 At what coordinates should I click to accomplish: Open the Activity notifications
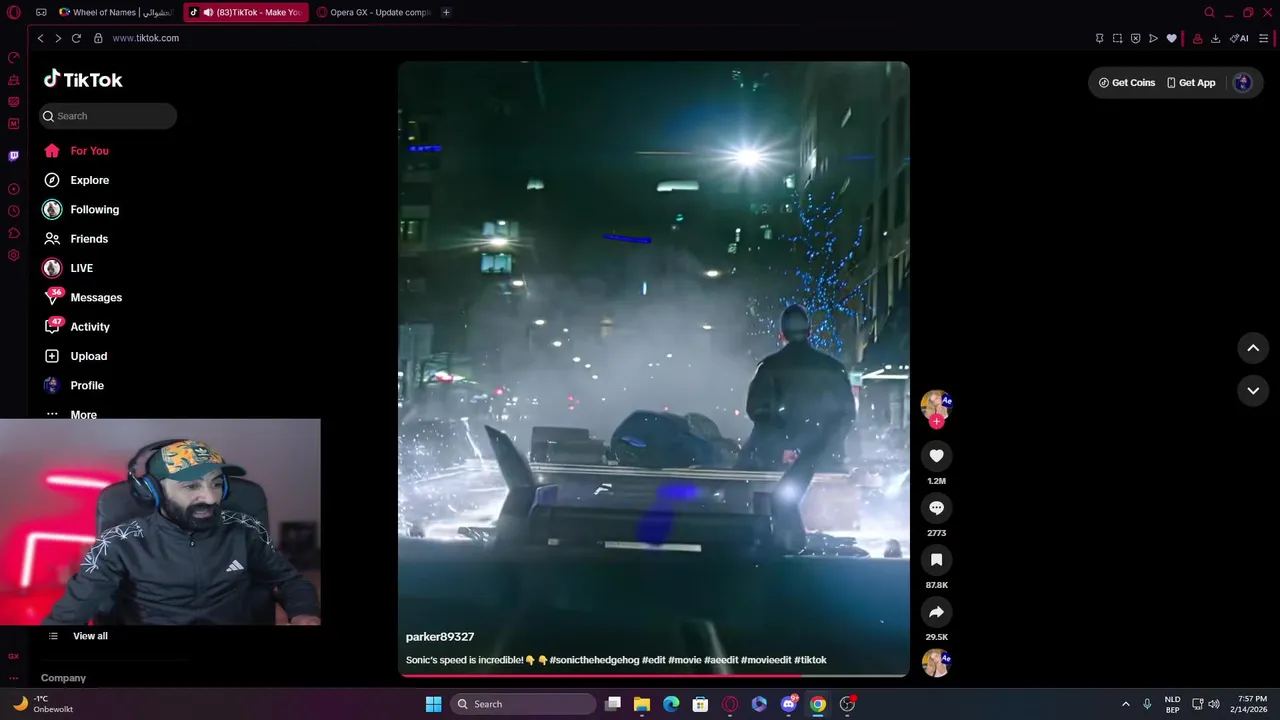77,327
